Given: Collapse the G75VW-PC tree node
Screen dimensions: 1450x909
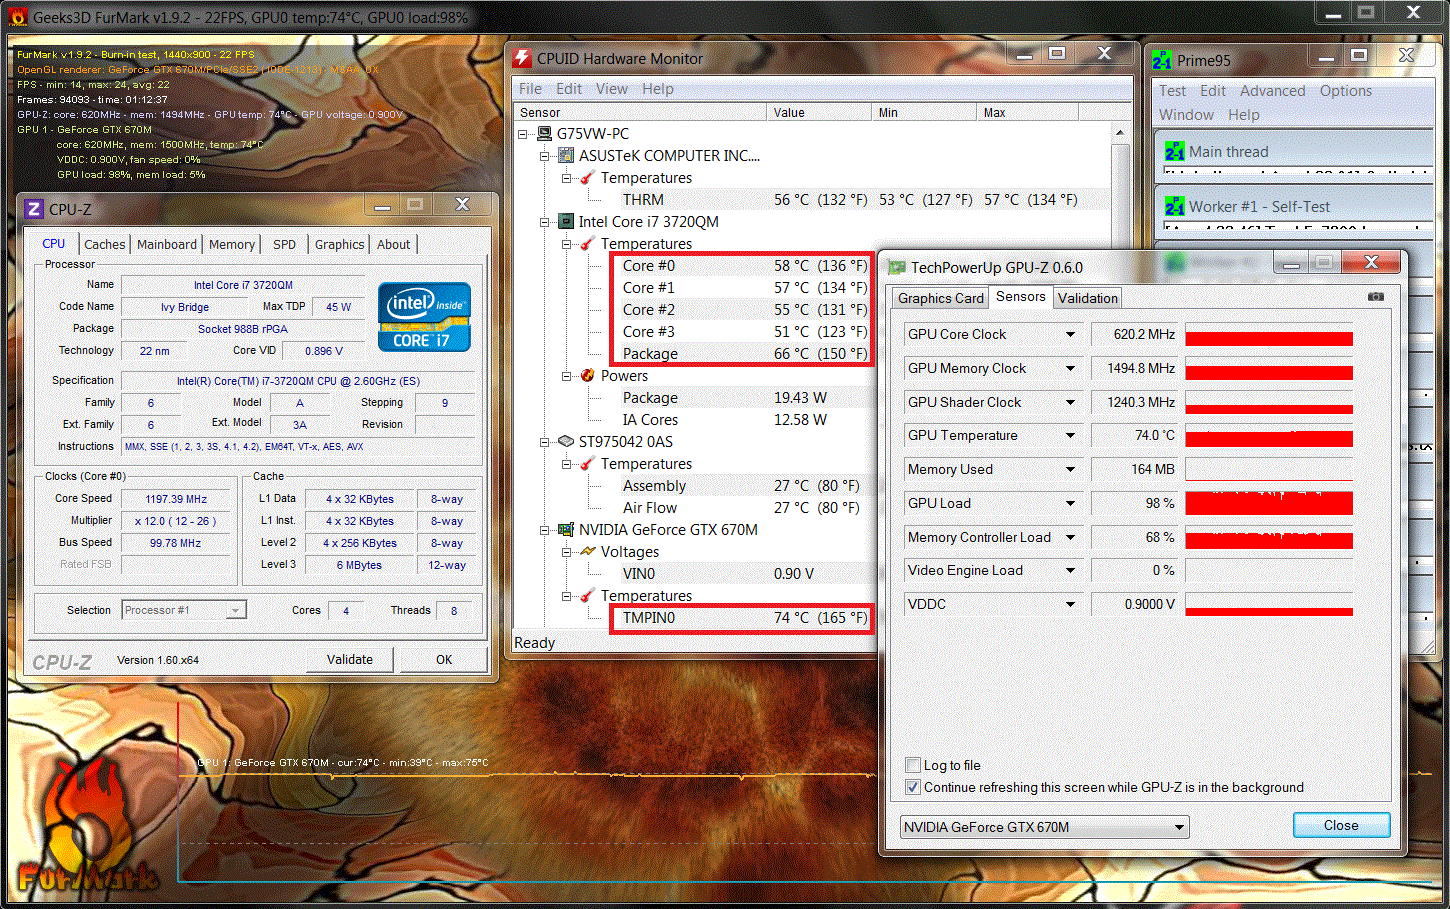Looking at the screenshot, I should [x=523, y=133].
